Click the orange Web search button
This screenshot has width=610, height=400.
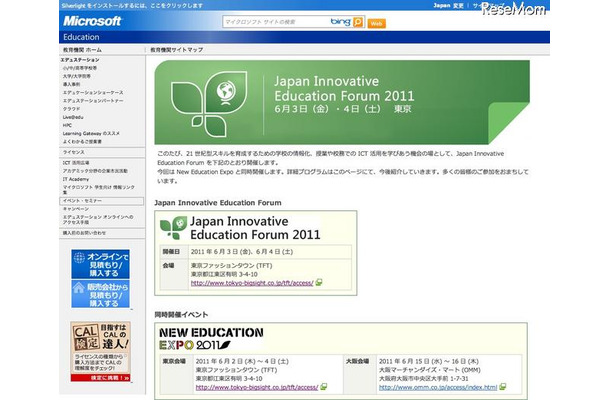pos(376,23)
